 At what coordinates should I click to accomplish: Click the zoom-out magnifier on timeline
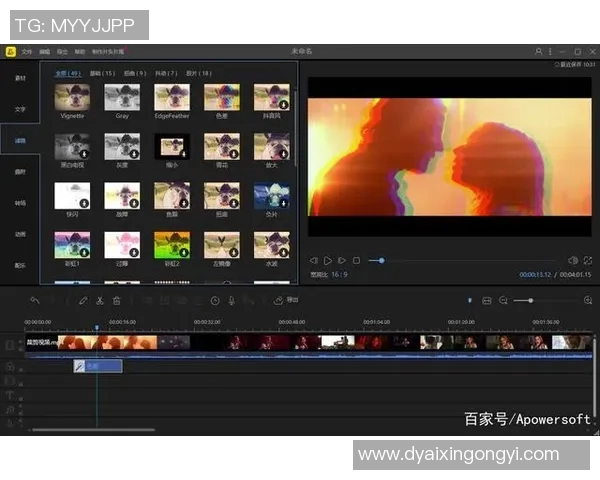[x=503, y=300]
